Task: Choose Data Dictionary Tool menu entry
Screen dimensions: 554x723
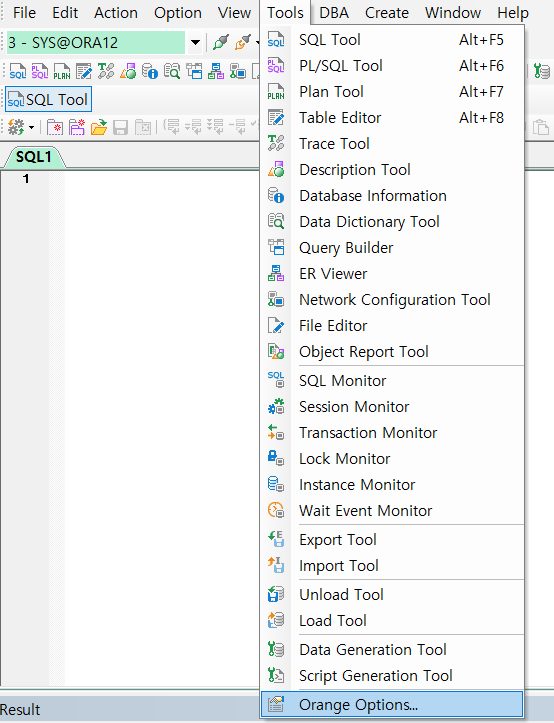Action: click(393, 222)
